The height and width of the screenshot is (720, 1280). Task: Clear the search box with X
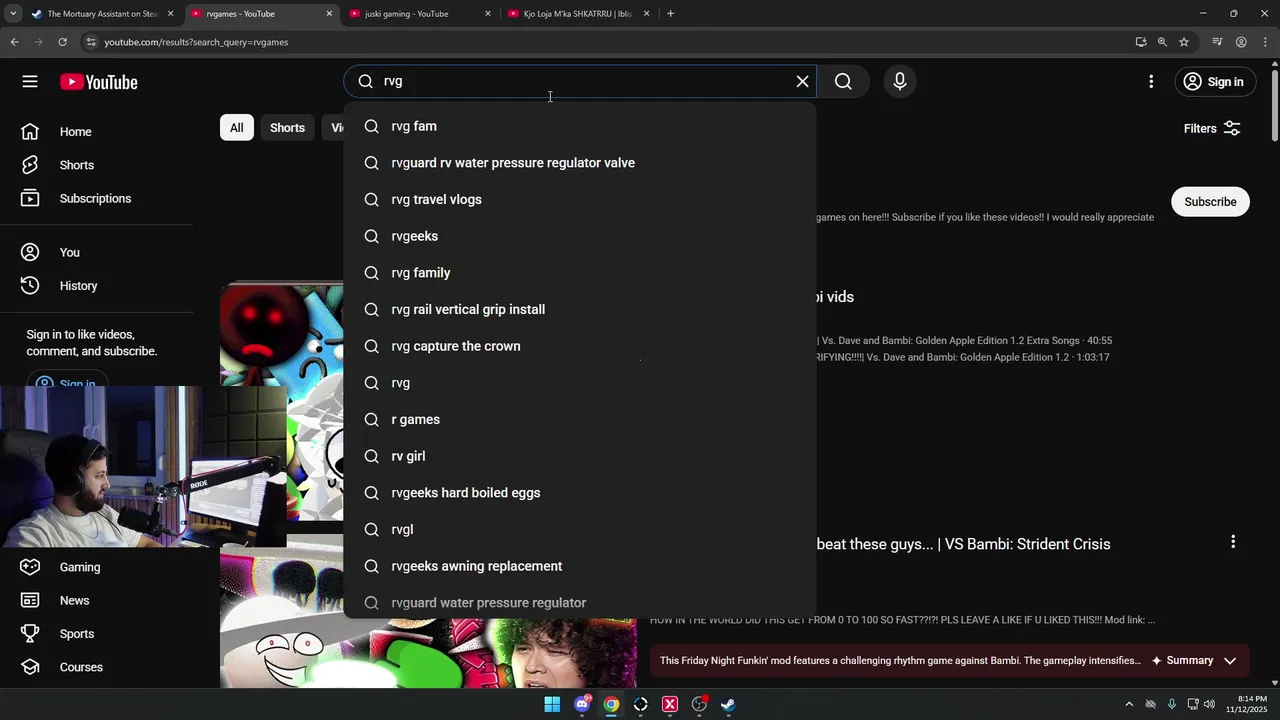802,82
